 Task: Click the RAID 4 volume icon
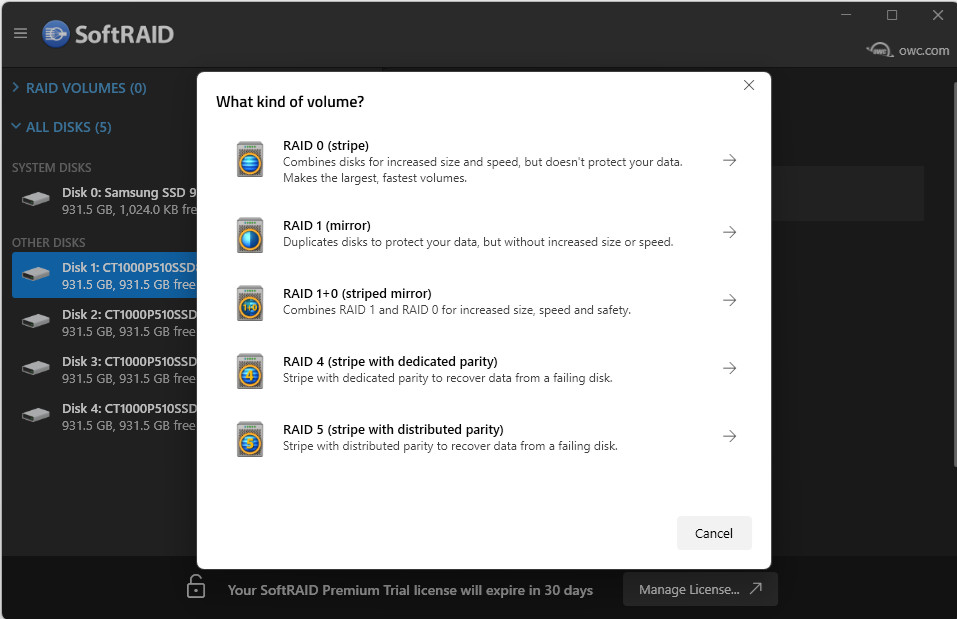(x=250, y=371)
